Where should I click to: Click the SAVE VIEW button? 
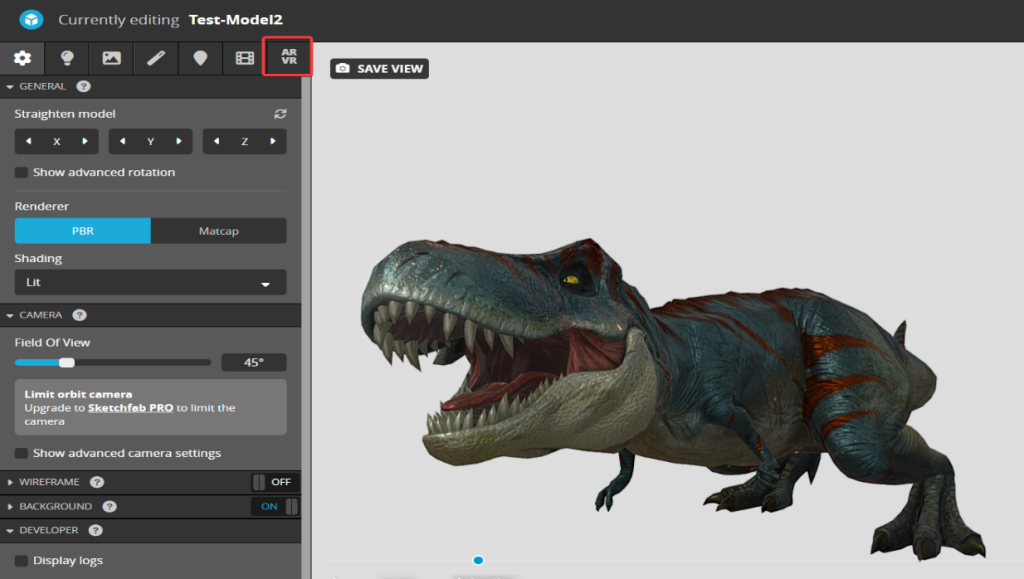[379, 69]
